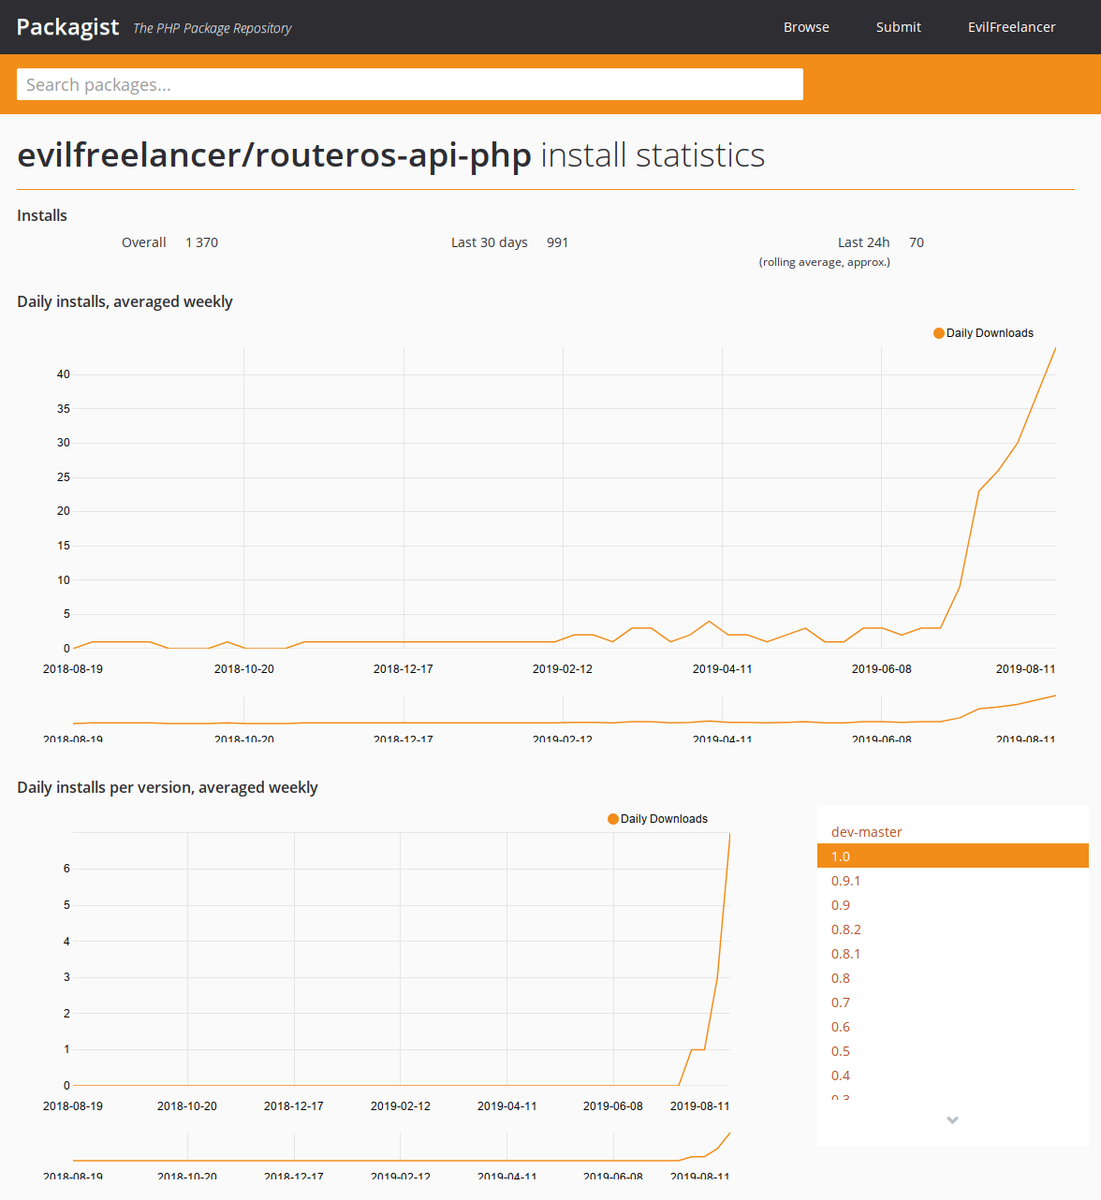Click the 'The PHP Package Repository' tagline
This screenshot has height=1200, width=1101.
[212, 28]
